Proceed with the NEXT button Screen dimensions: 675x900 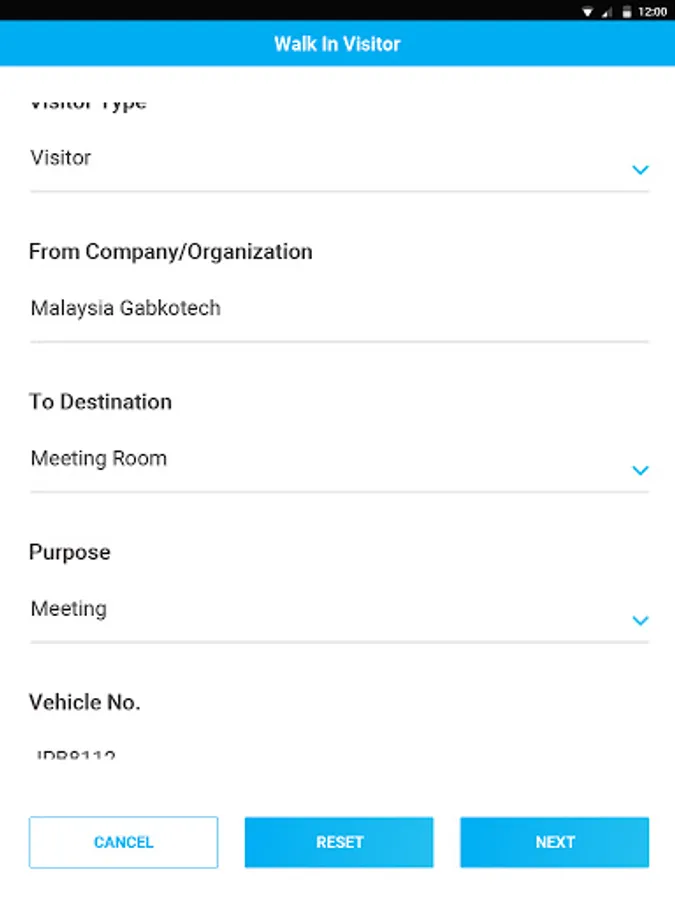click(x=554, y=842)
